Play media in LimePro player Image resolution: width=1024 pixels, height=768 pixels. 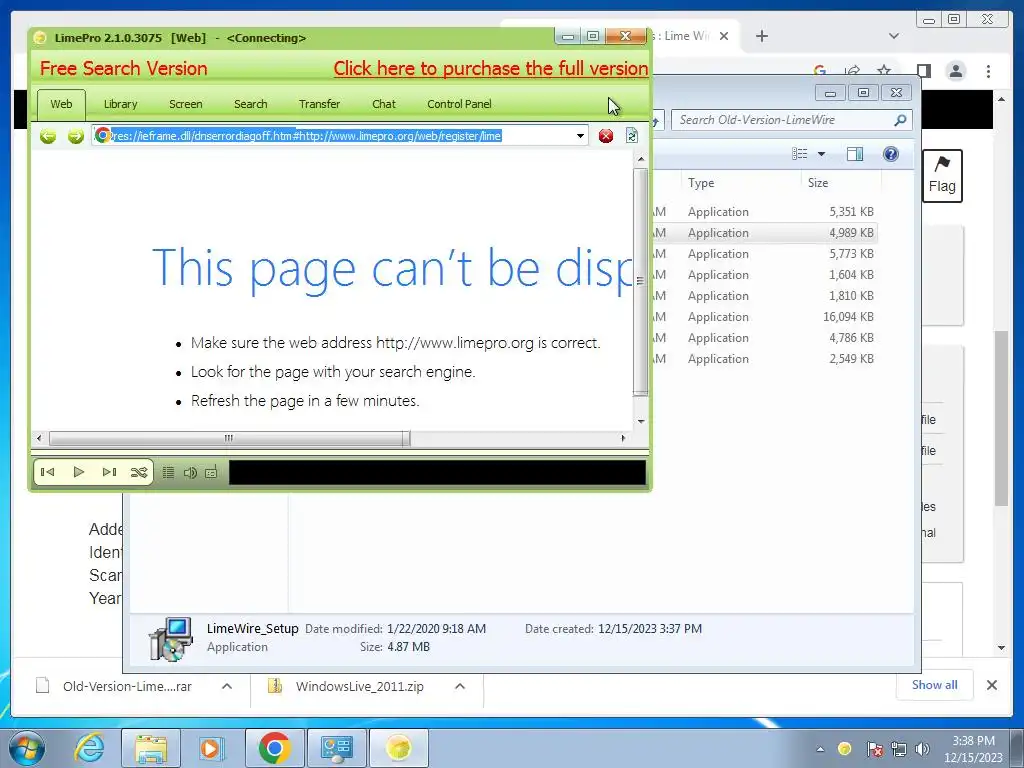[x=78, y=472]
